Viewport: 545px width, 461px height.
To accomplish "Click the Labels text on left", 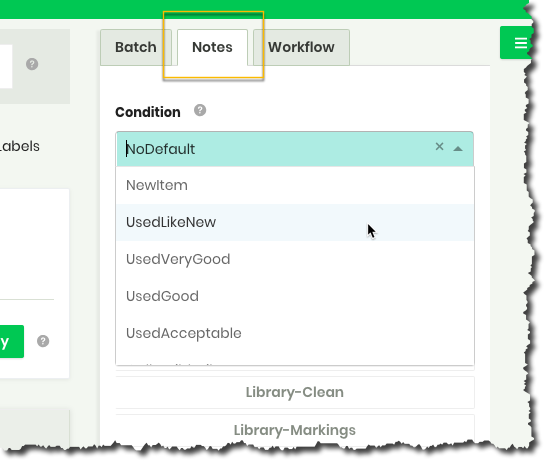I will click(19, 146).
